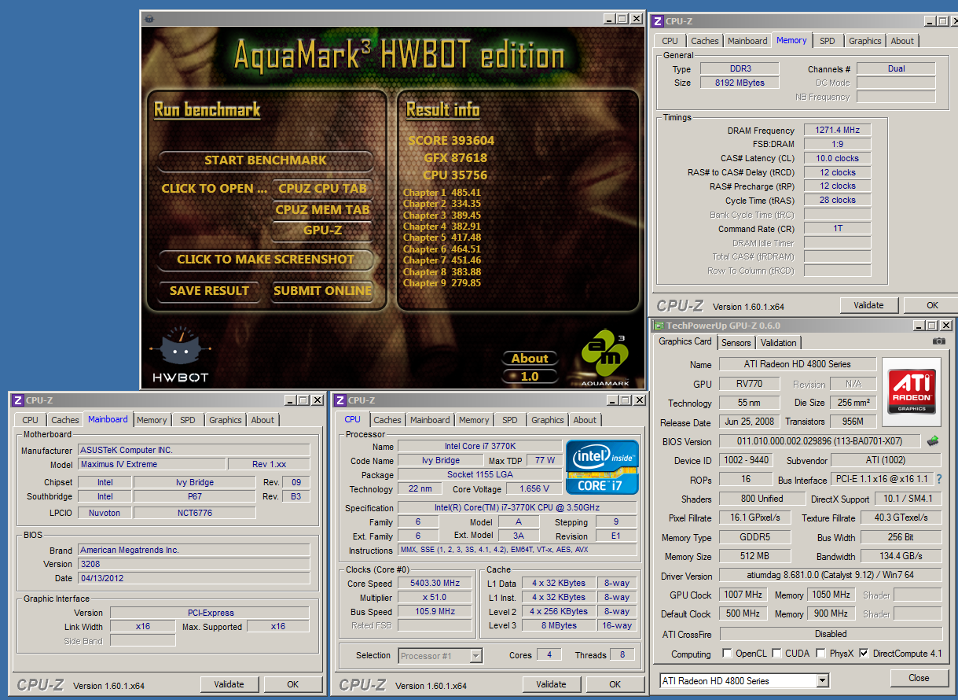The width and height of the screenshot is (958, 700).
Task: Click the BIOS version save chip icon in GPU-Z
Action: pyautogui.click(x=932, y=441)
